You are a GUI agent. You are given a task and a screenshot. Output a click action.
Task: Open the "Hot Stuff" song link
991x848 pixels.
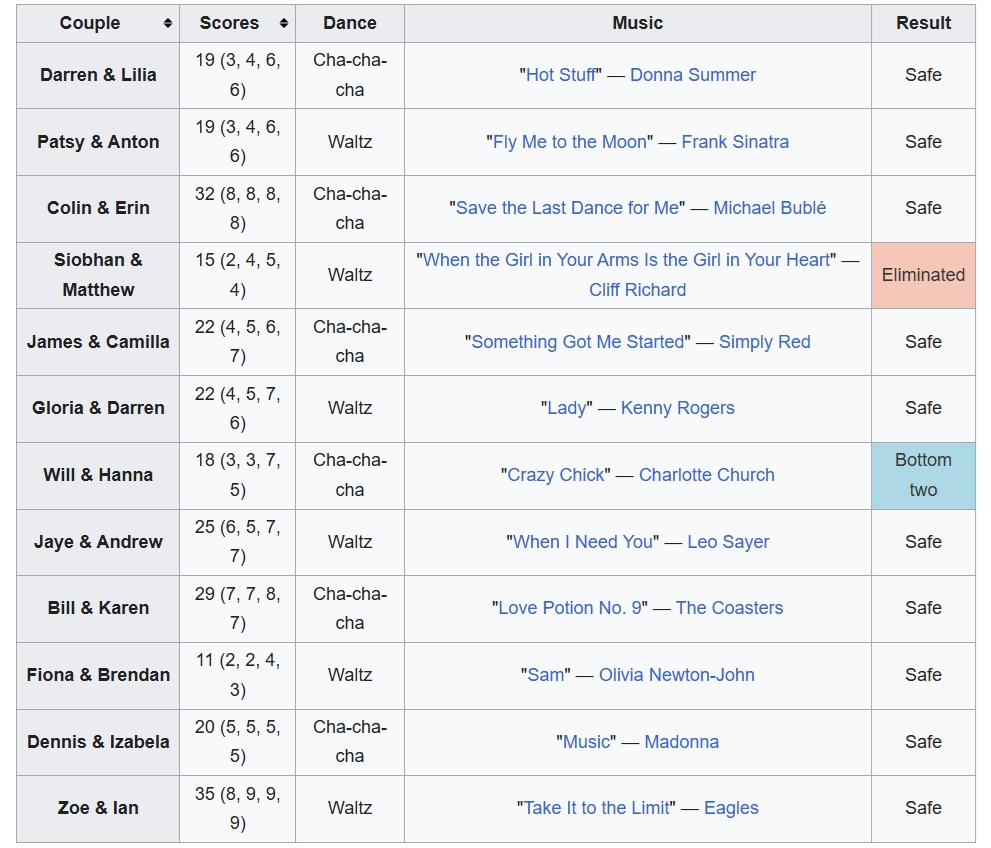click(x=561, y=75)
